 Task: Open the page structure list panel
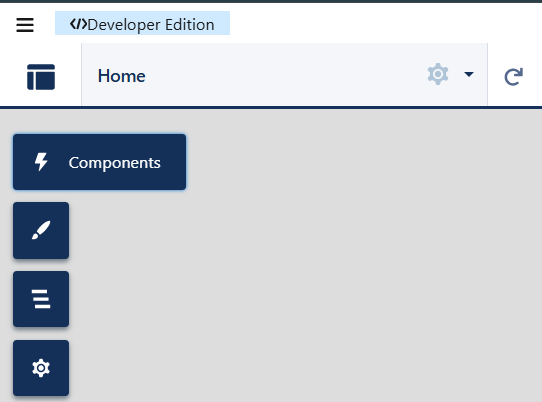(41, 299)
